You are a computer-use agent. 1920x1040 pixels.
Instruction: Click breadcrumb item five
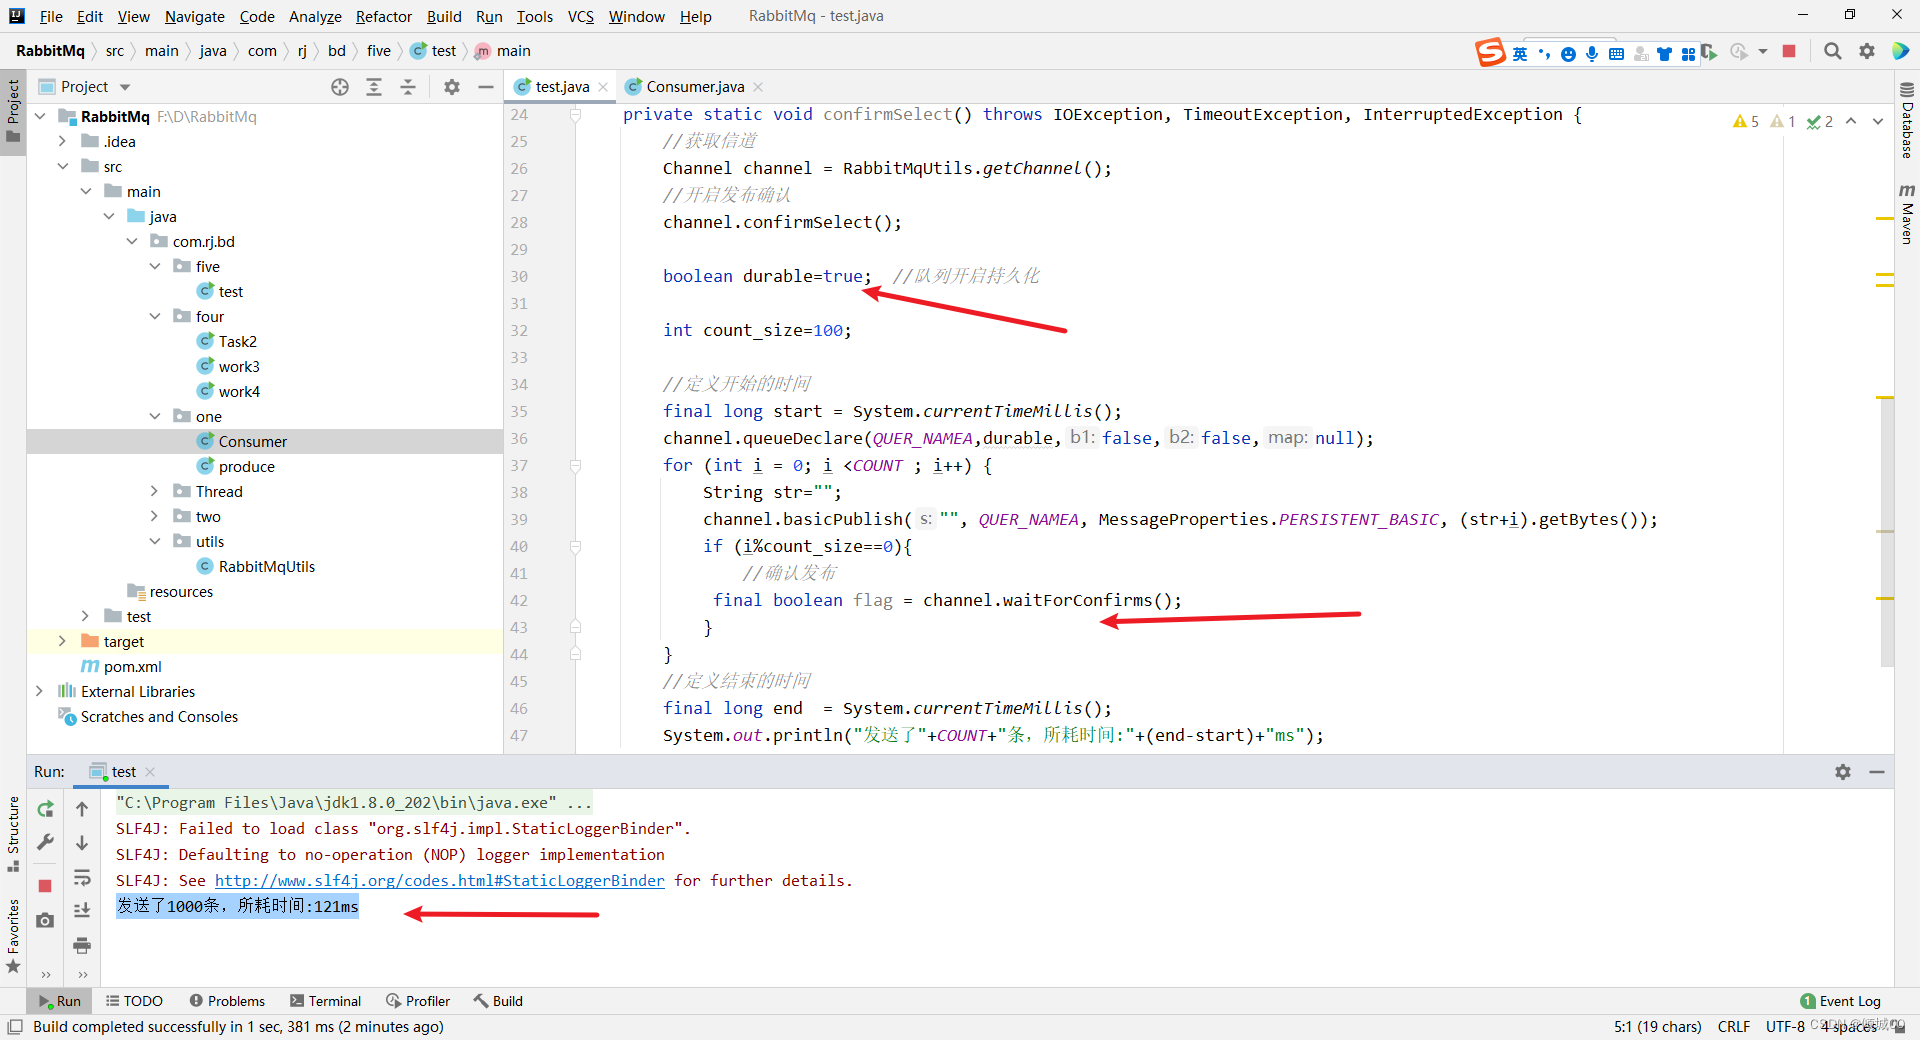(x=379, y=51)
